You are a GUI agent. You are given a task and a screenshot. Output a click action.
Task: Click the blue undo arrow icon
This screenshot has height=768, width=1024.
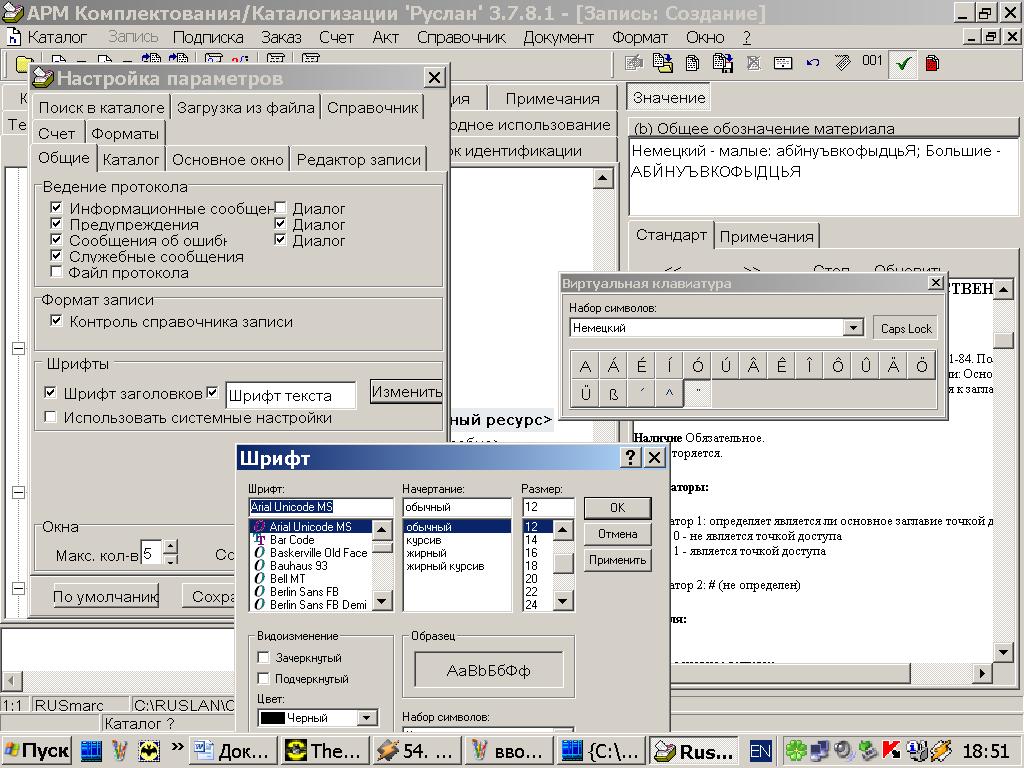click(x=812, y=63)
